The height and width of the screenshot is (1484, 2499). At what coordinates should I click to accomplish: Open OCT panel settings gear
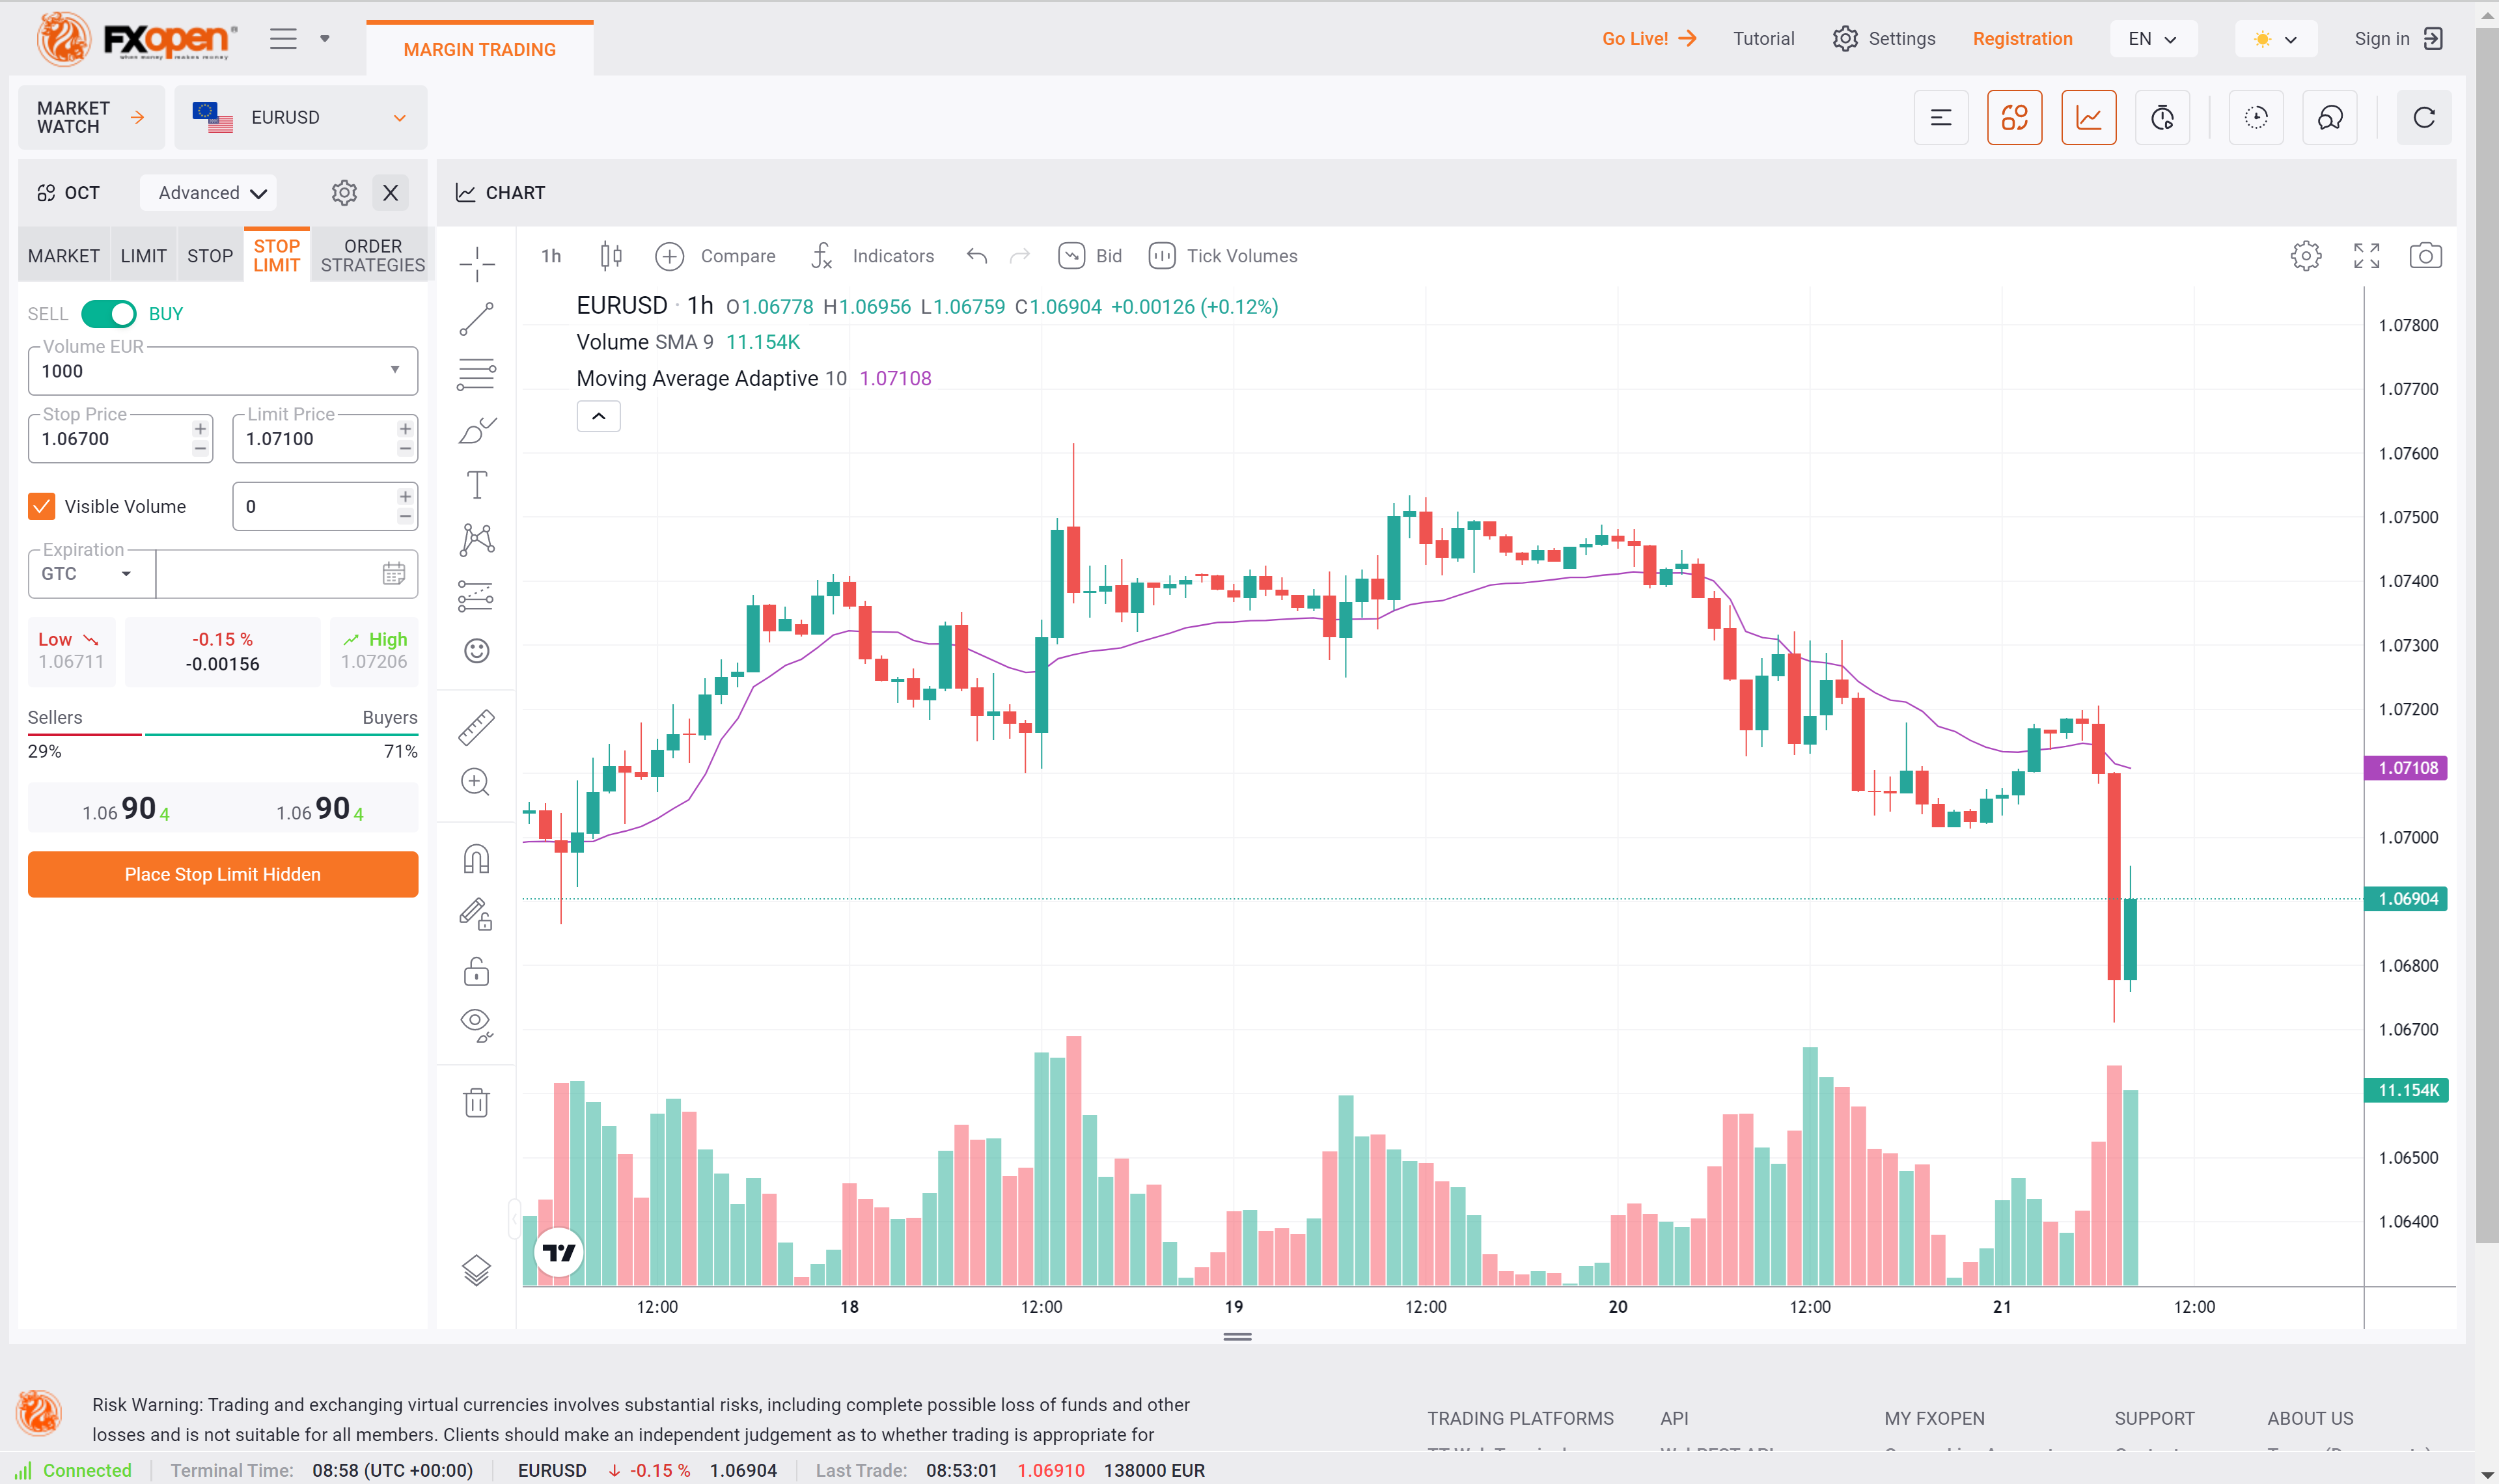tap(344, 193)
